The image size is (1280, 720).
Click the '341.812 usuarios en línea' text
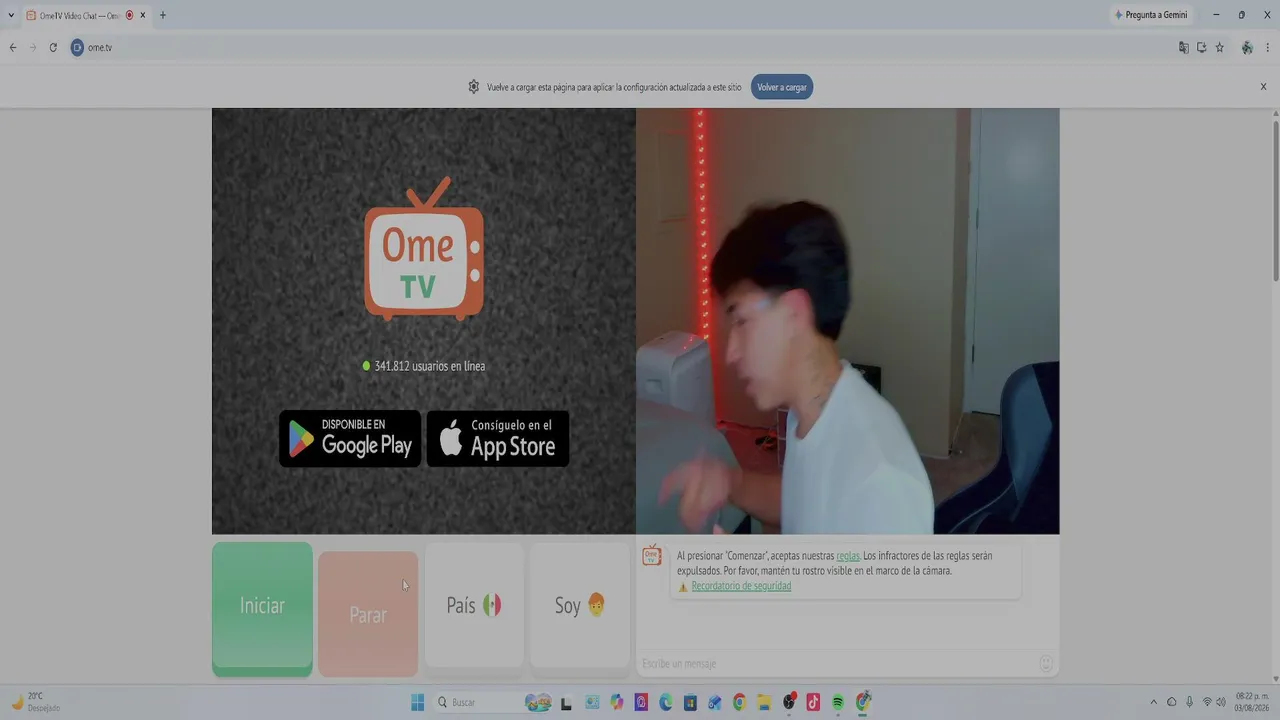pyautogui.click(x=430, y=366)
